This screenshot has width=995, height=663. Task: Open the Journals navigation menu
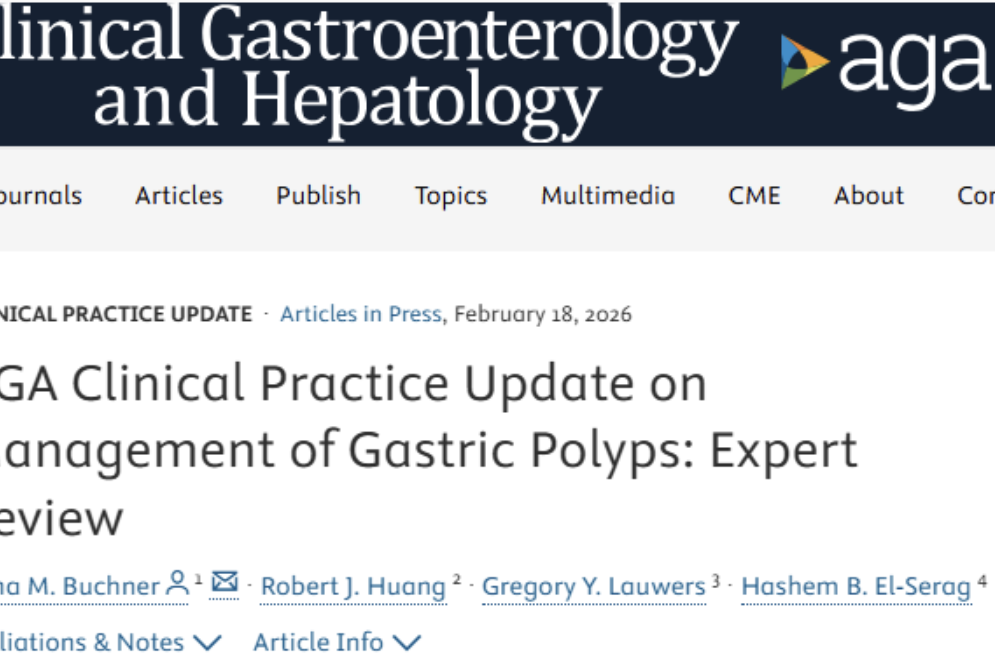[40, 195]
